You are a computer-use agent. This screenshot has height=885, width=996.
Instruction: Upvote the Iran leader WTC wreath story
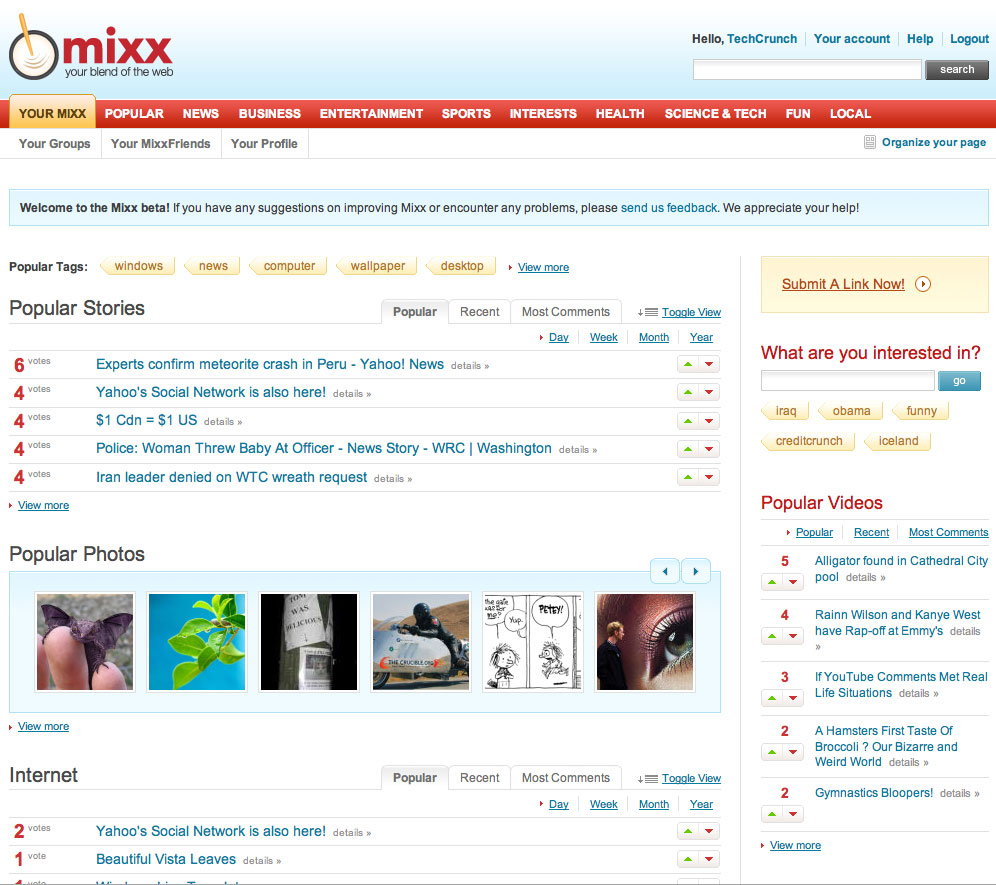tap(688, 477)
